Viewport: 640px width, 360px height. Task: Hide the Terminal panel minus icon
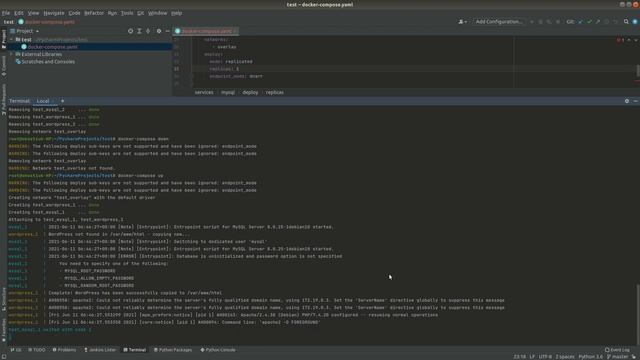click(636, 101)
